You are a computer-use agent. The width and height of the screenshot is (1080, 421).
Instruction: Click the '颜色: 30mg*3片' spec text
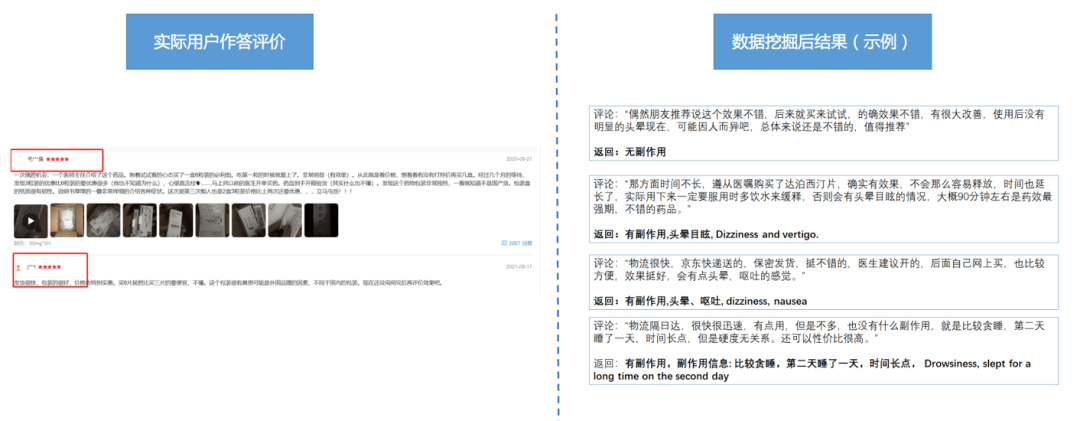click(x=32, y=243)
